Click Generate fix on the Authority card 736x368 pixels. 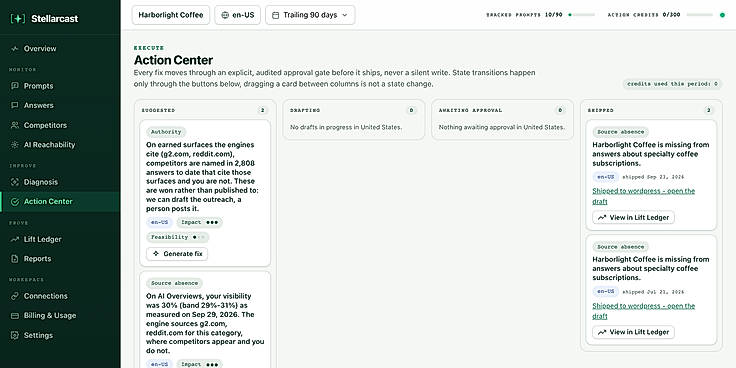(x=177, y=254)
